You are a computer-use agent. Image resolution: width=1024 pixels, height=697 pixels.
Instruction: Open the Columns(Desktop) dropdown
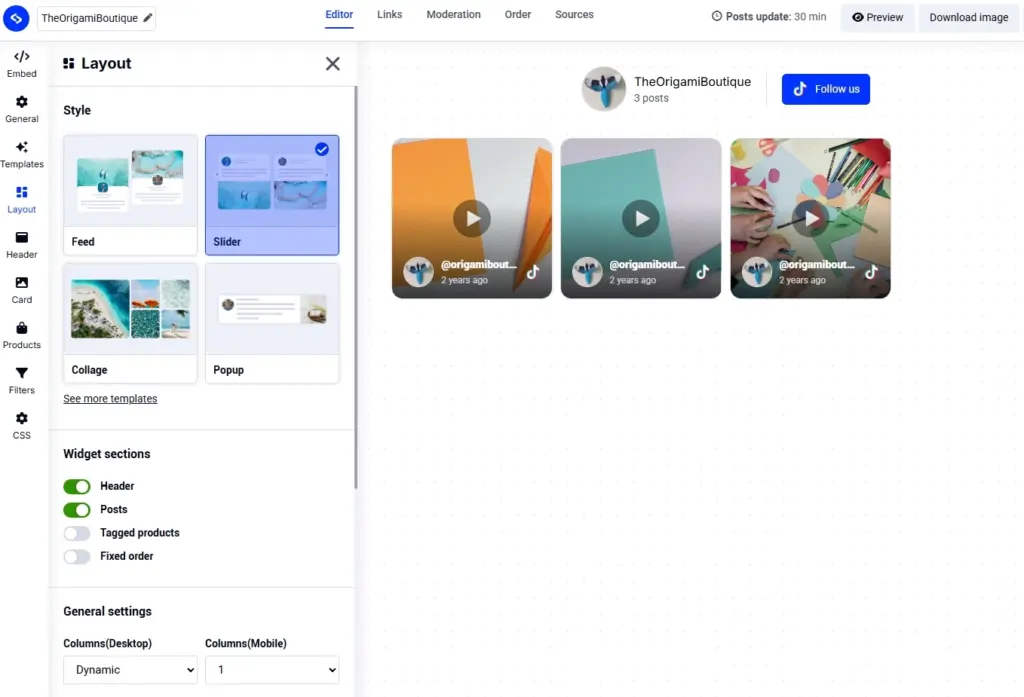coord(129,669)
